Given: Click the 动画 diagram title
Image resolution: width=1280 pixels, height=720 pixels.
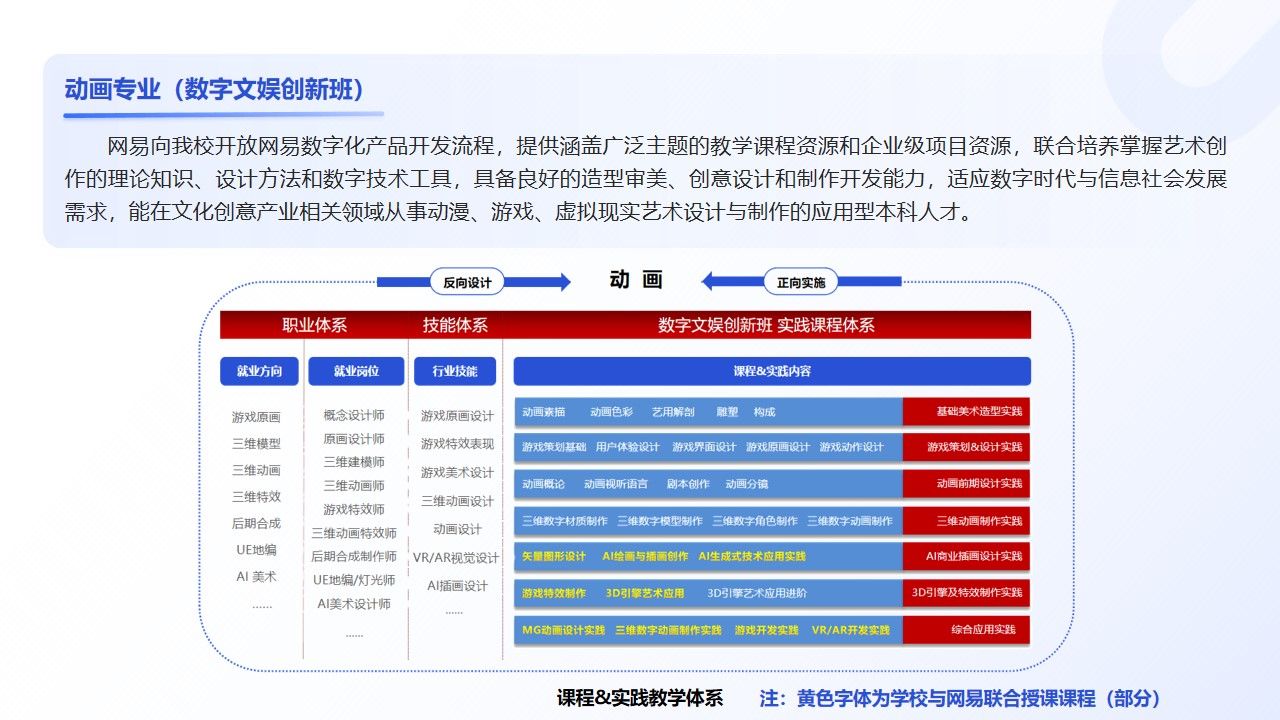Looking at the screenshot, I should [x=636, y=280].
